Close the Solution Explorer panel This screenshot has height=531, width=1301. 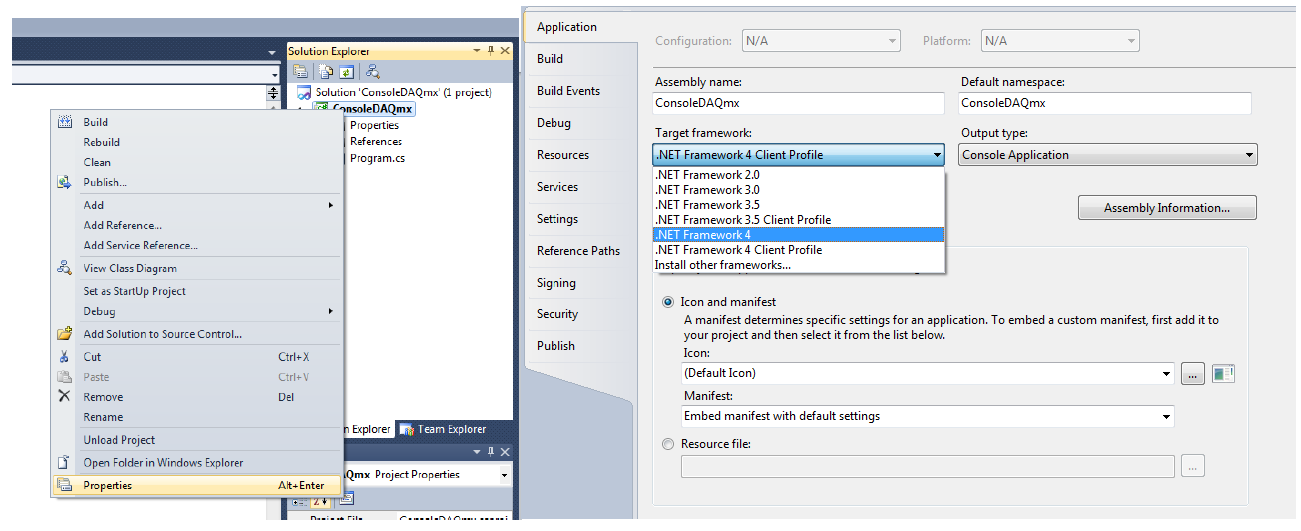[504, 50]
